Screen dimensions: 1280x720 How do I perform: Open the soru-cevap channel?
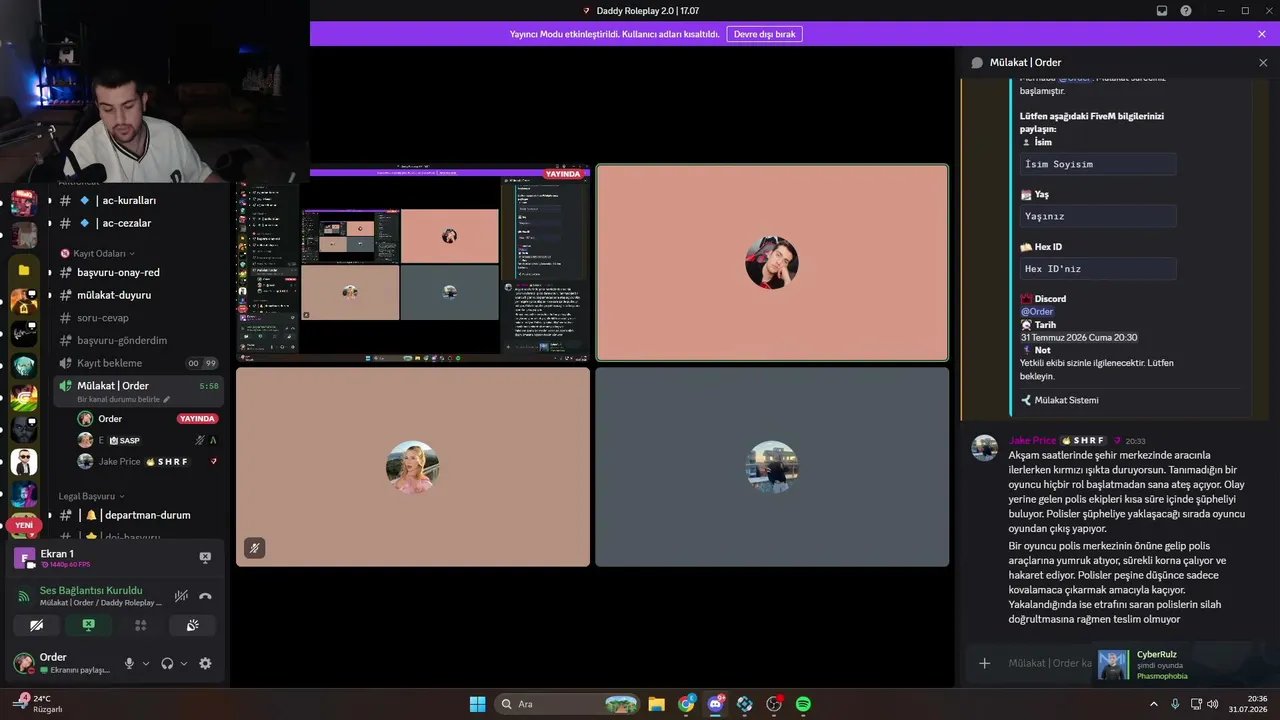point(136,318)
